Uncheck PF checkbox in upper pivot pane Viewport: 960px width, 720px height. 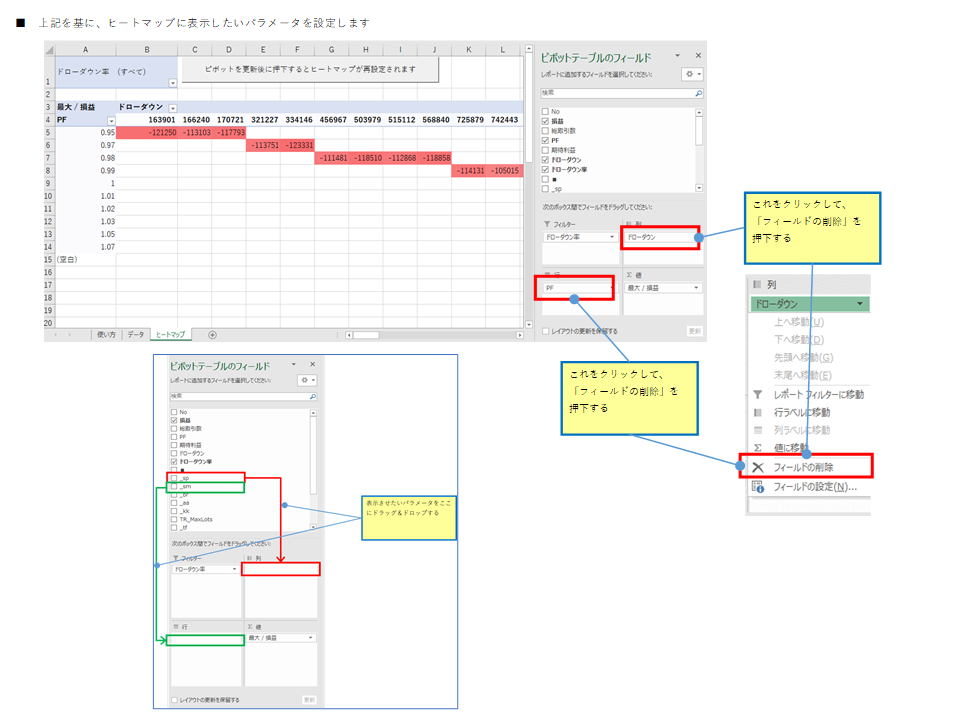point(546,141)
